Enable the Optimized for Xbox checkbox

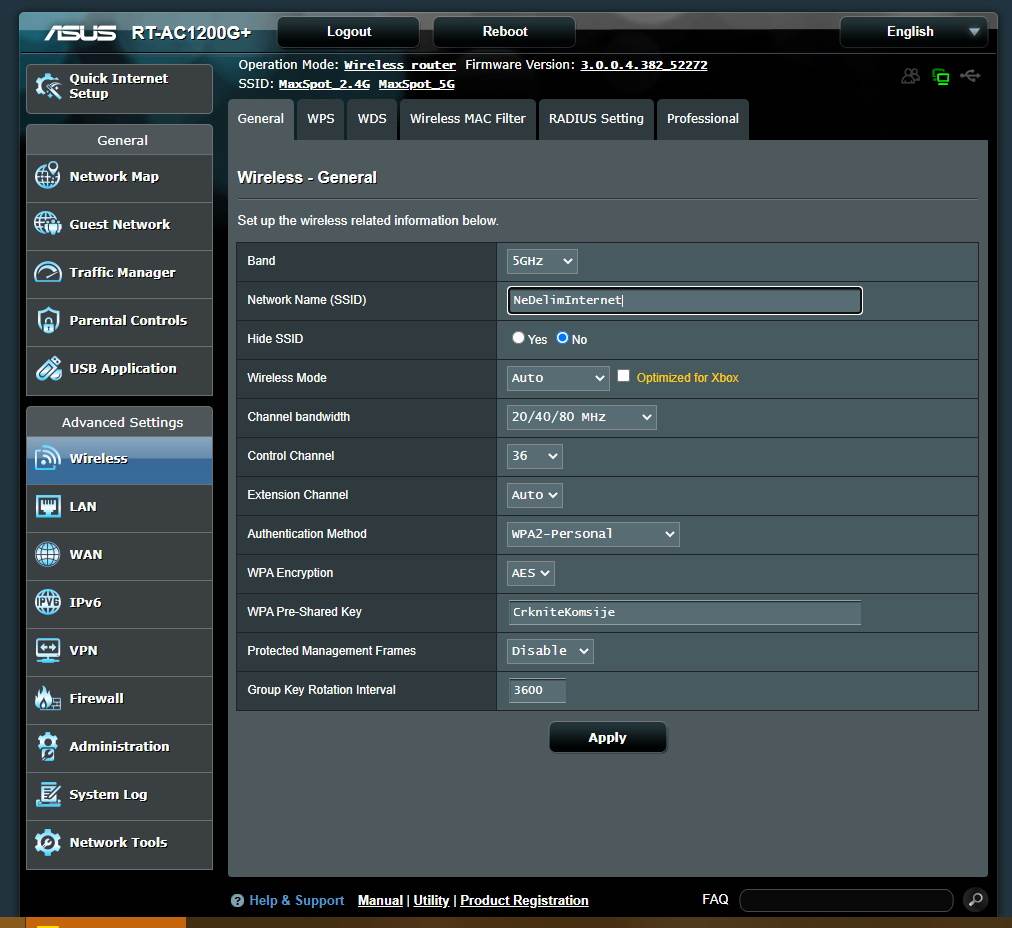(624, 376)
